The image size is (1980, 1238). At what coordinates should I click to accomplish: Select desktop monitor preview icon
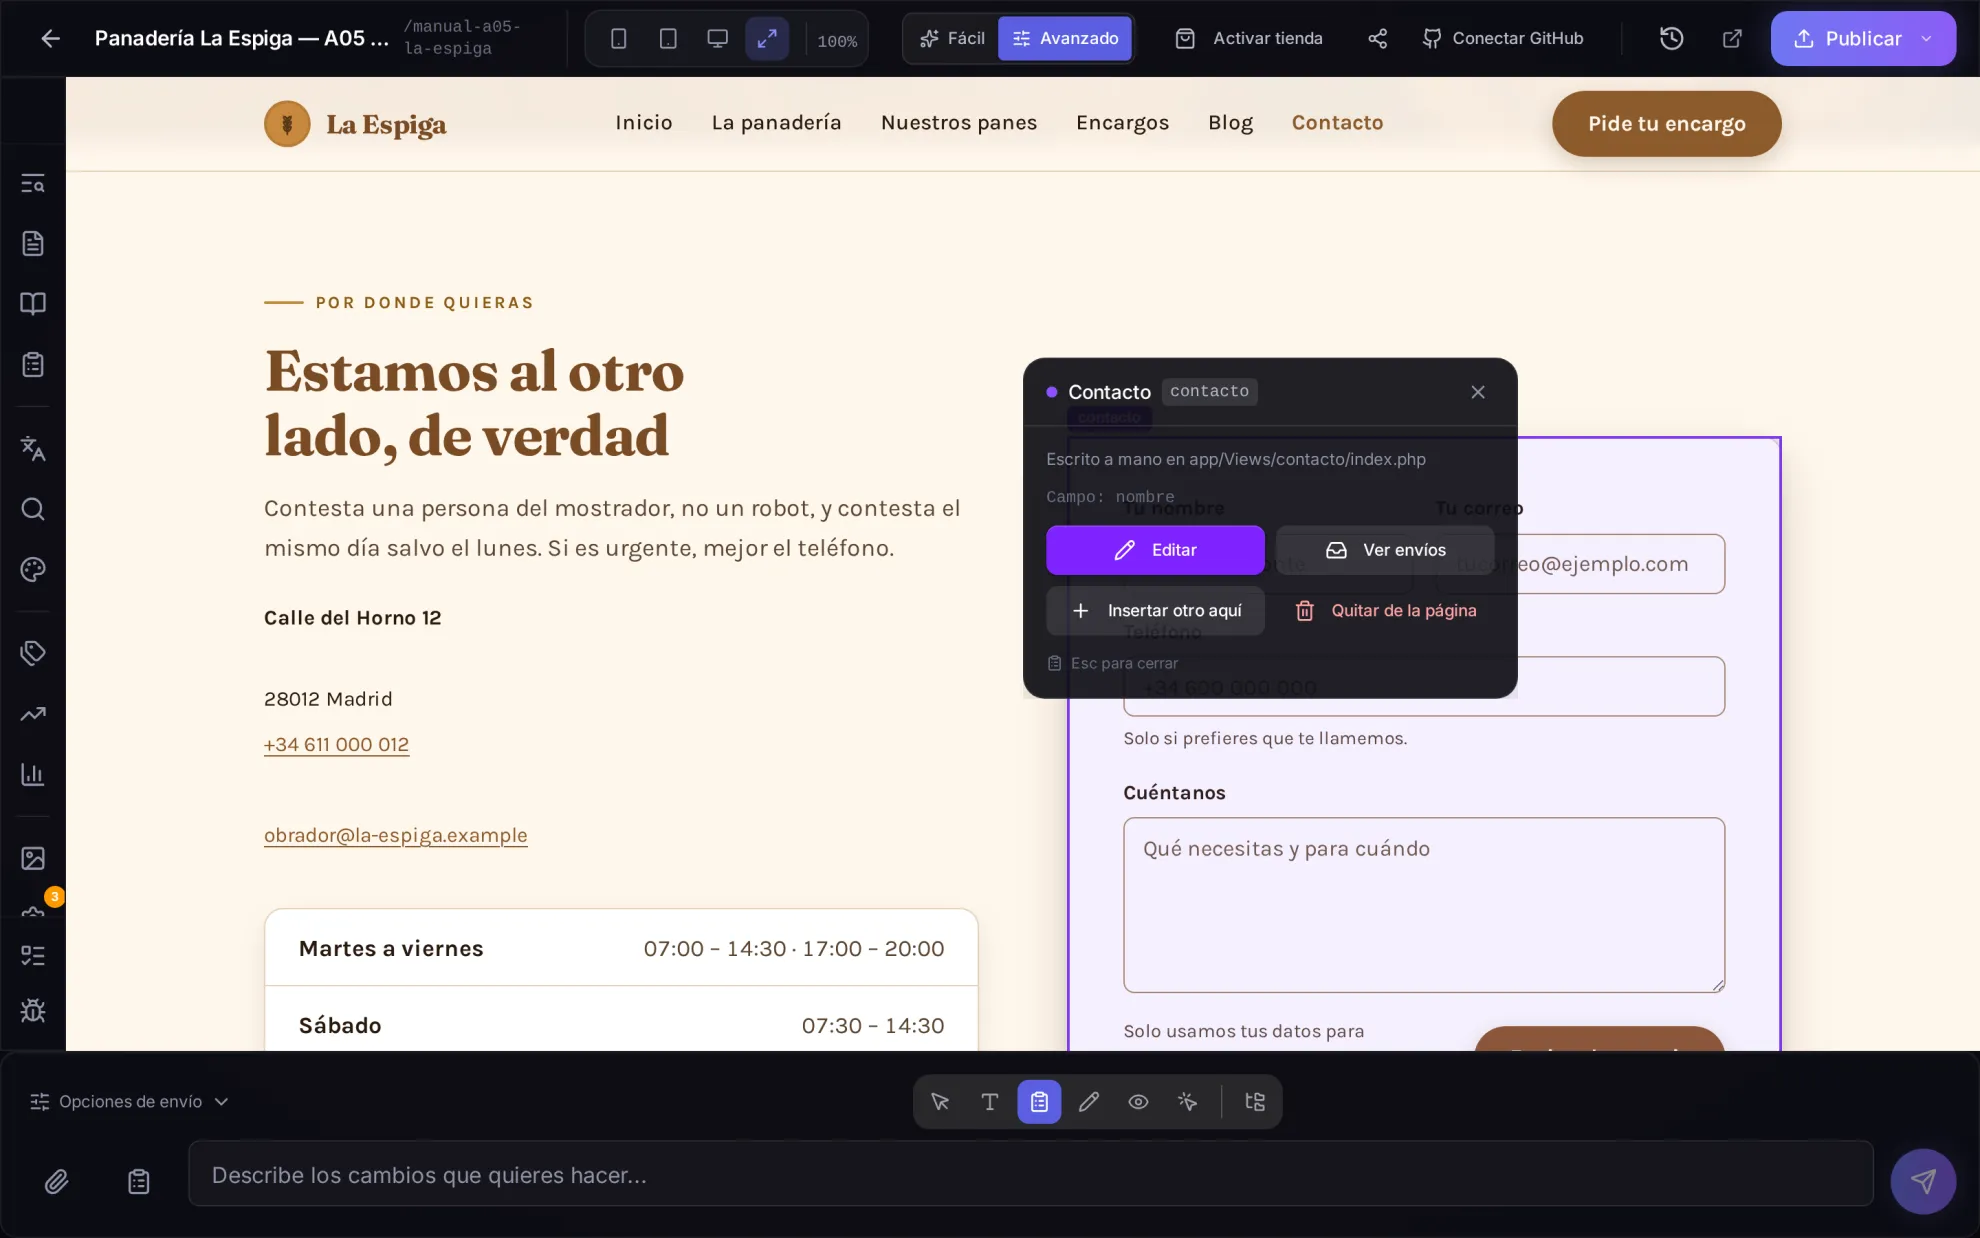717,38
